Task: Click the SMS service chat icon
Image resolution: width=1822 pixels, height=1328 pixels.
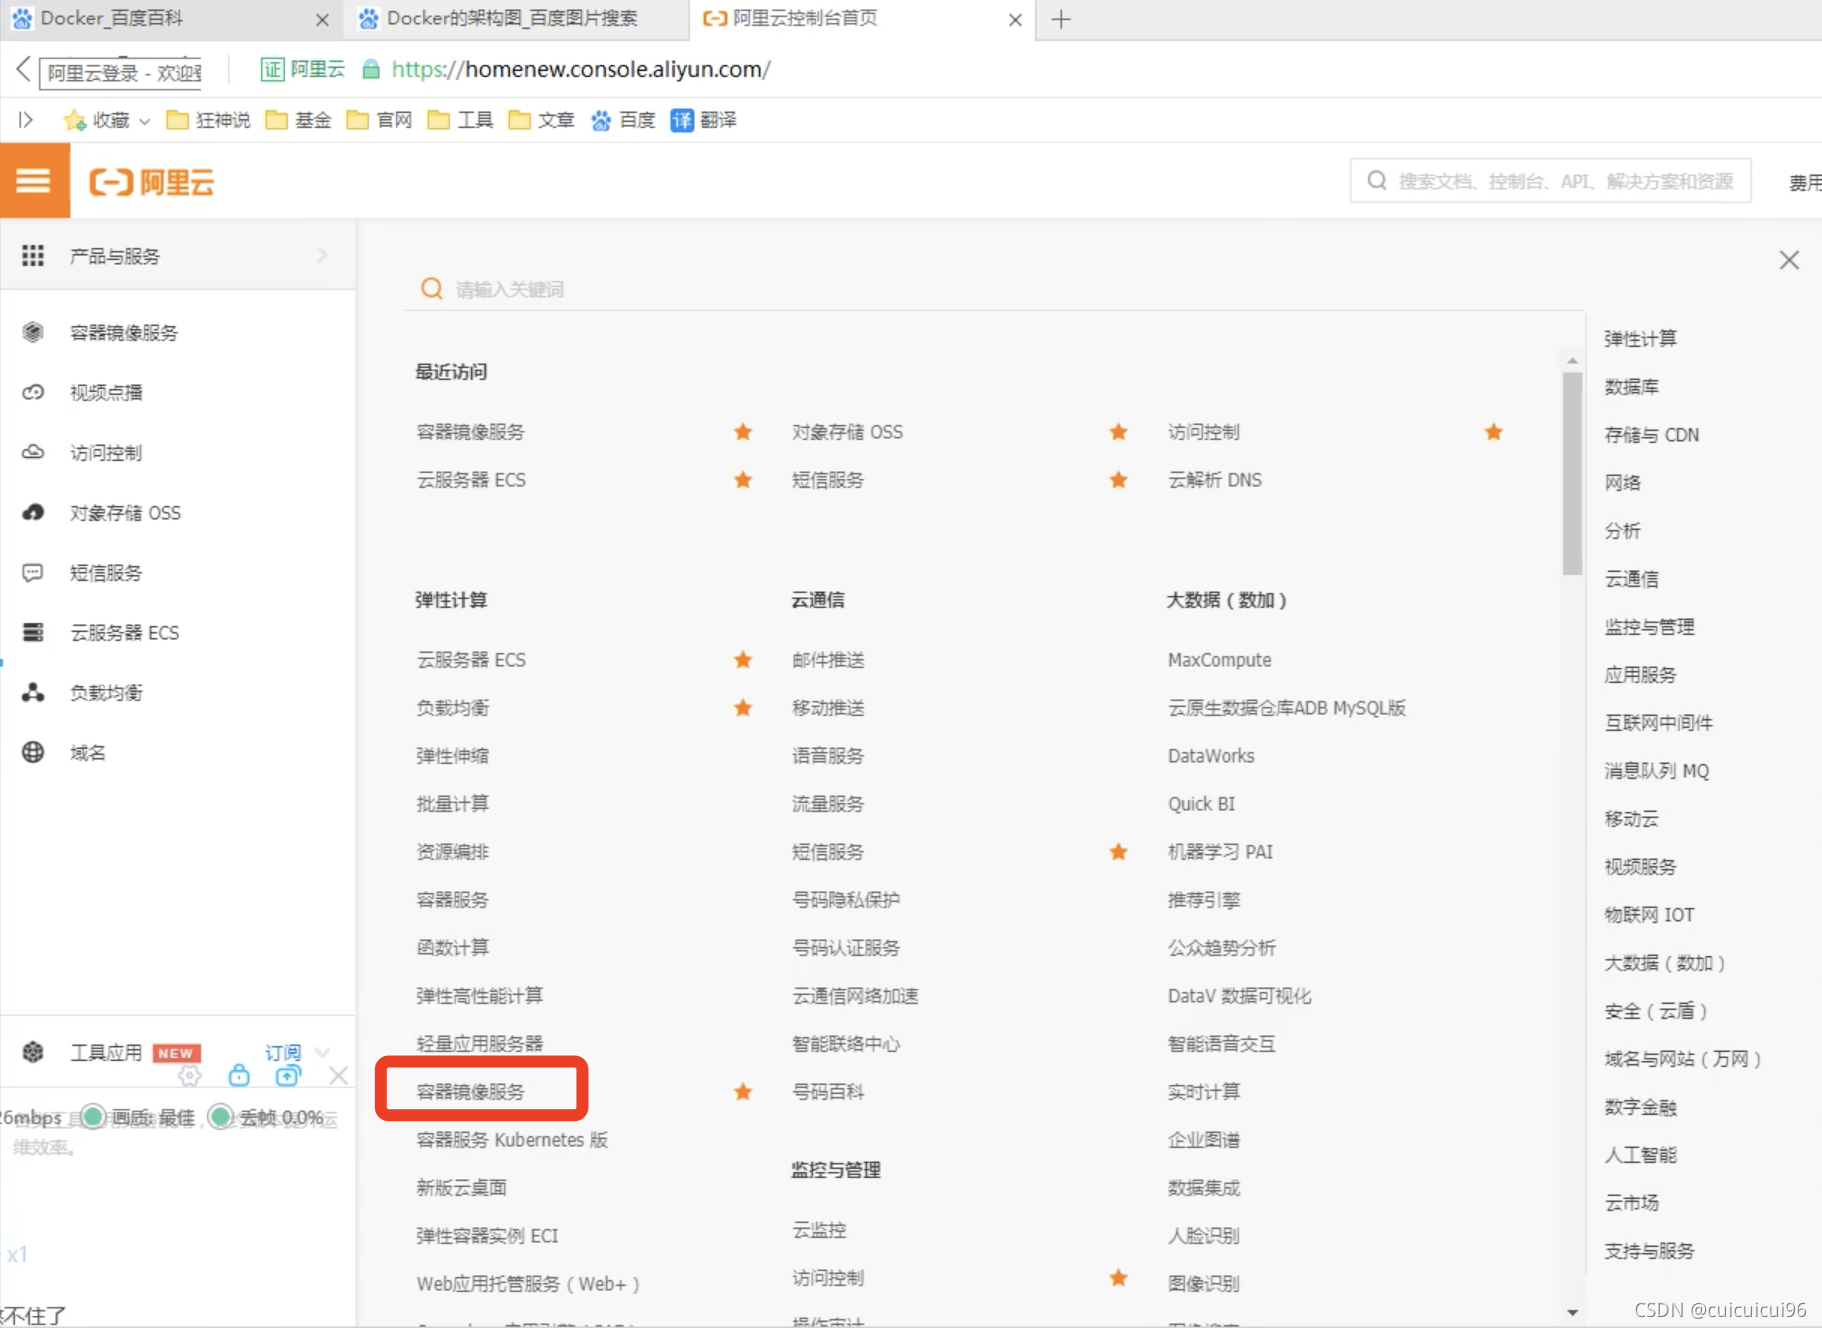Action: point(33,572)
